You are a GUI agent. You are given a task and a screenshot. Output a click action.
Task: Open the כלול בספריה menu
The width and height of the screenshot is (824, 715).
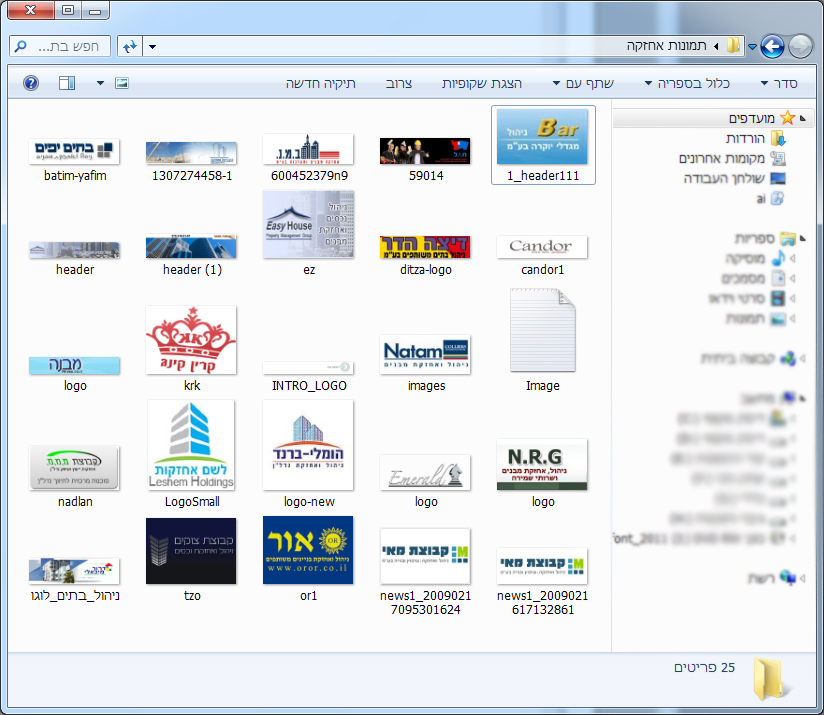[x=687, y=83]
